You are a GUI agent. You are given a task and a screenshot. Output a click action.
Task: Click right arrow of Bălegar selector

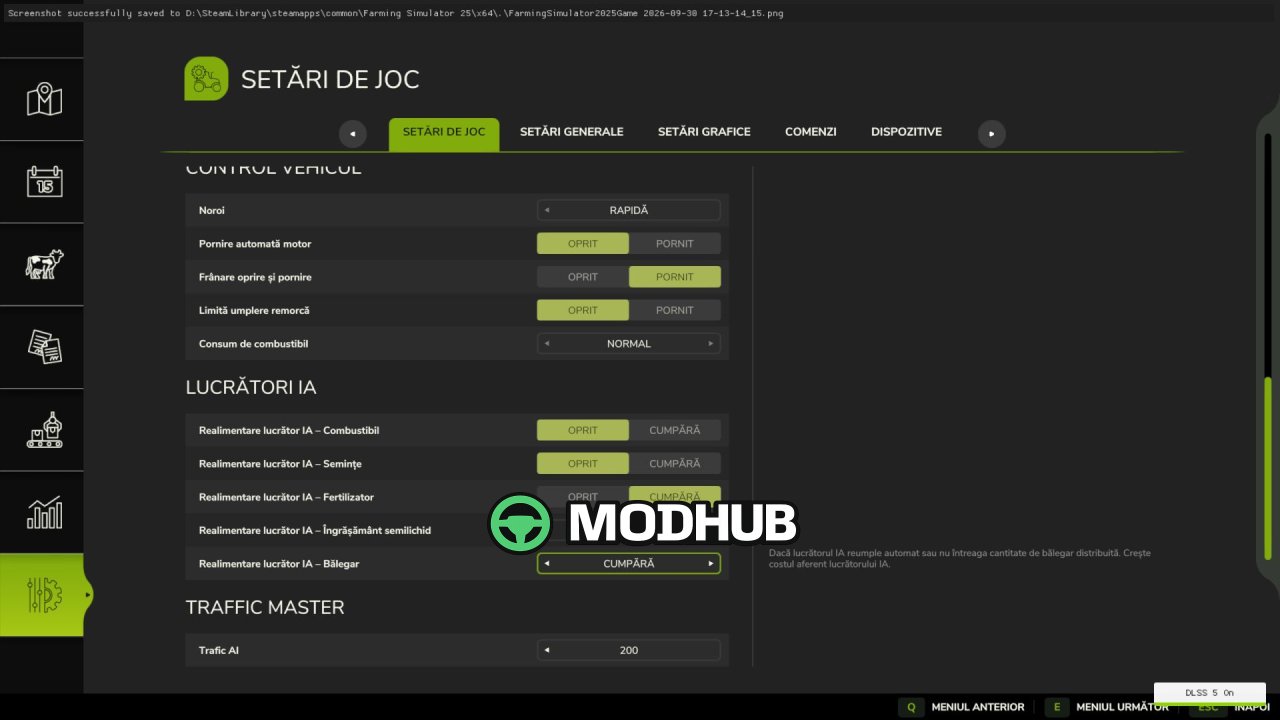click(711, 563)
